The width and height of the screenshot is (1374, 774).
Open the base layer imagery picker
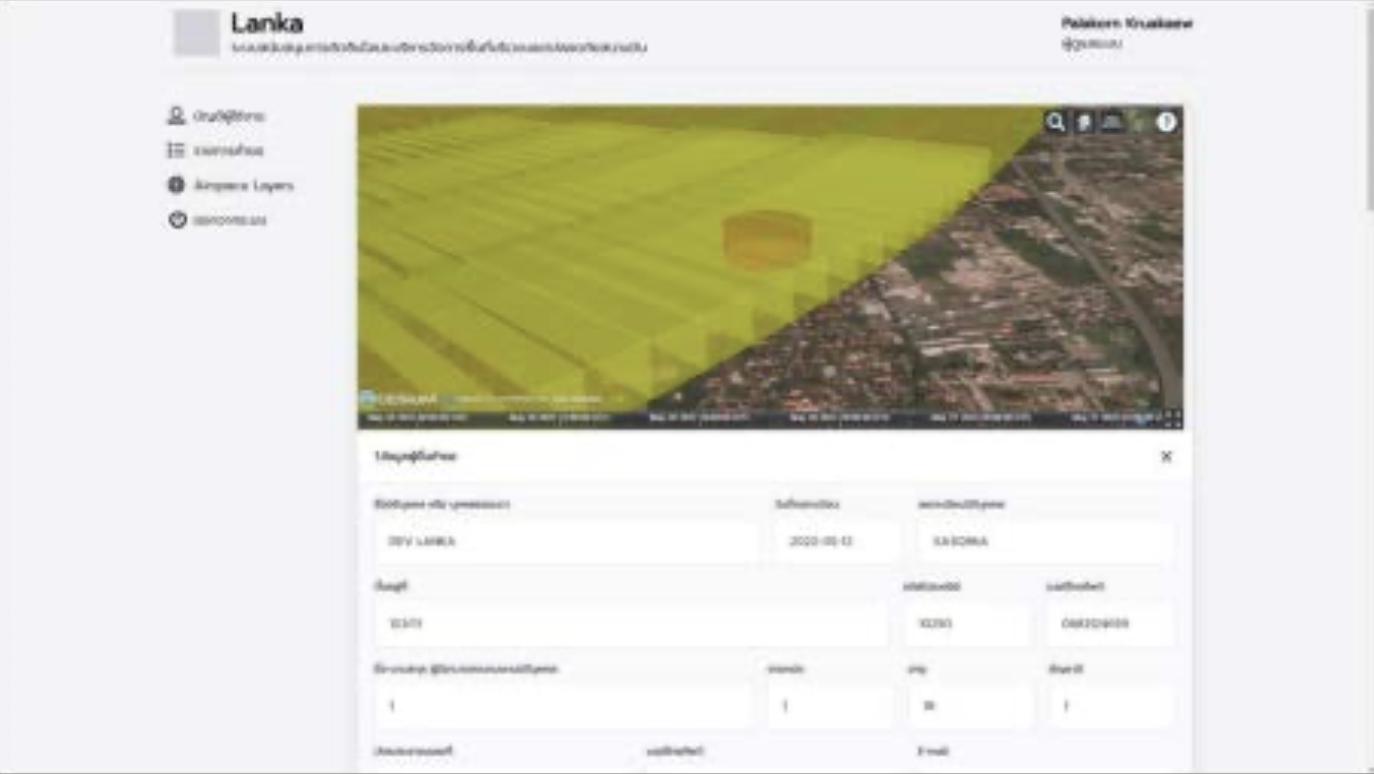click(x=1139, y=122)
